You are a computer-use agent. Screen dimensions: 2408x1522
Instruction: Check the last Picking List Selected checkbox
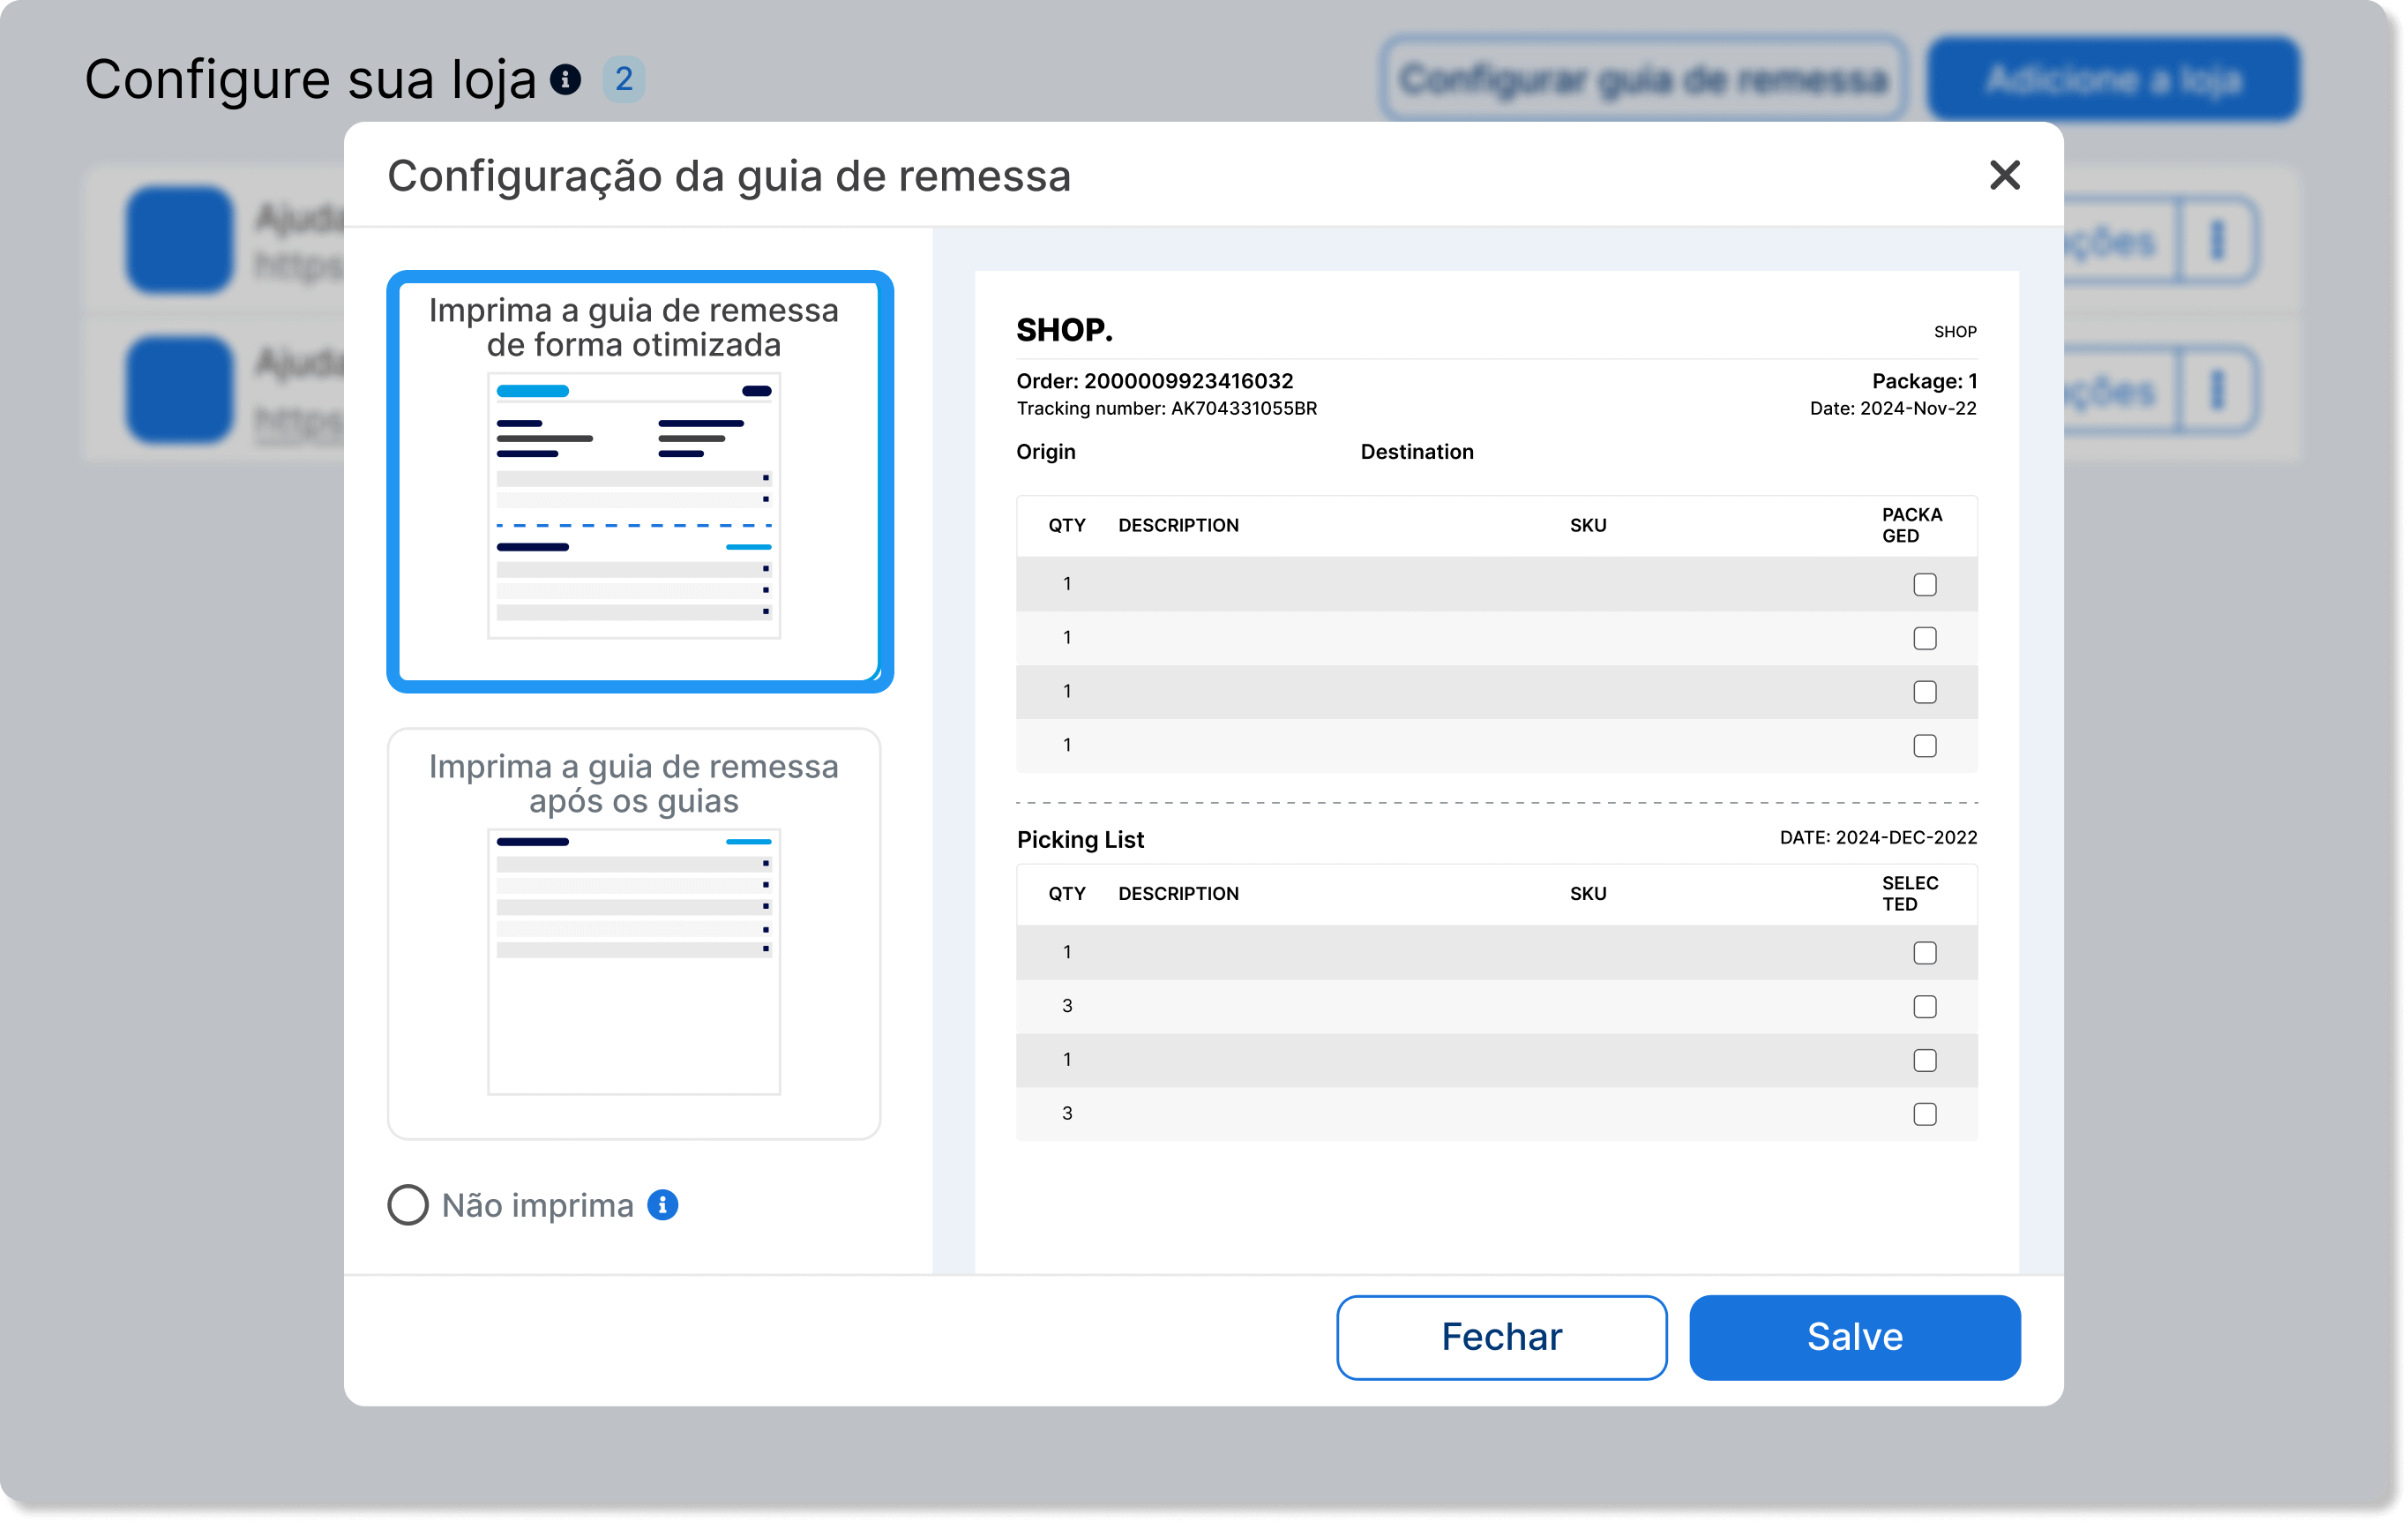pos(1924,1114)
